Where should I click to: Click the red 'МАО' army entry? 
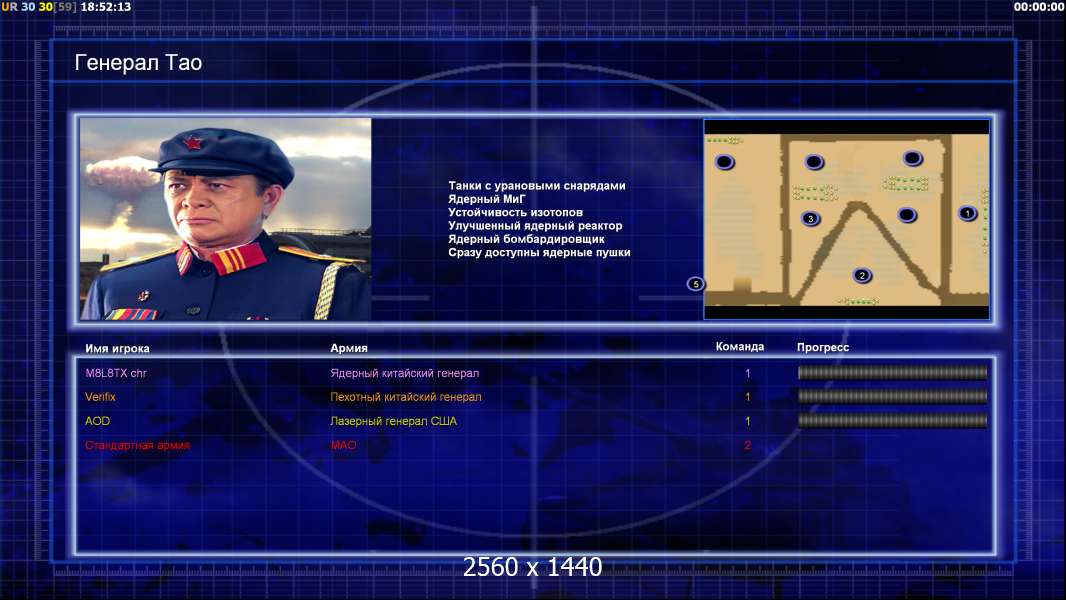[343, 445]
